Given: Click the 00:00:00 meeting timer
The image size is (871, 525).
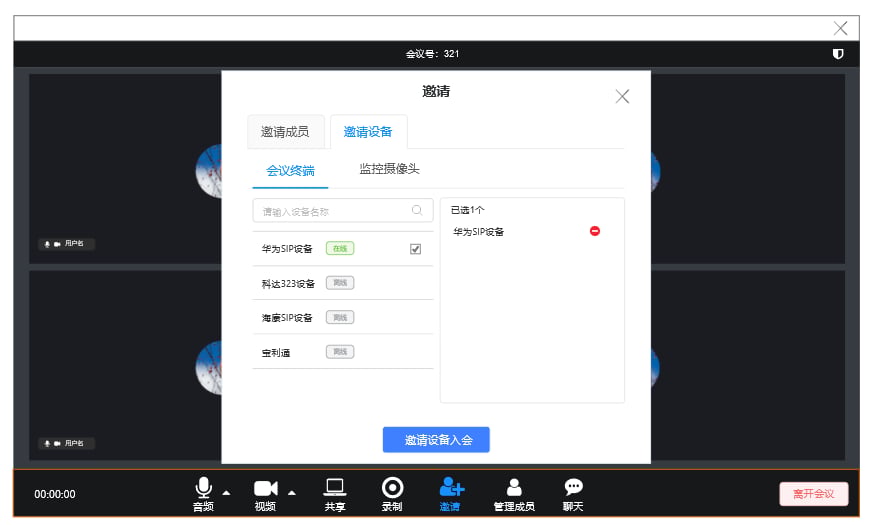Looking at the screenshot, I should (x=54, y=494).
